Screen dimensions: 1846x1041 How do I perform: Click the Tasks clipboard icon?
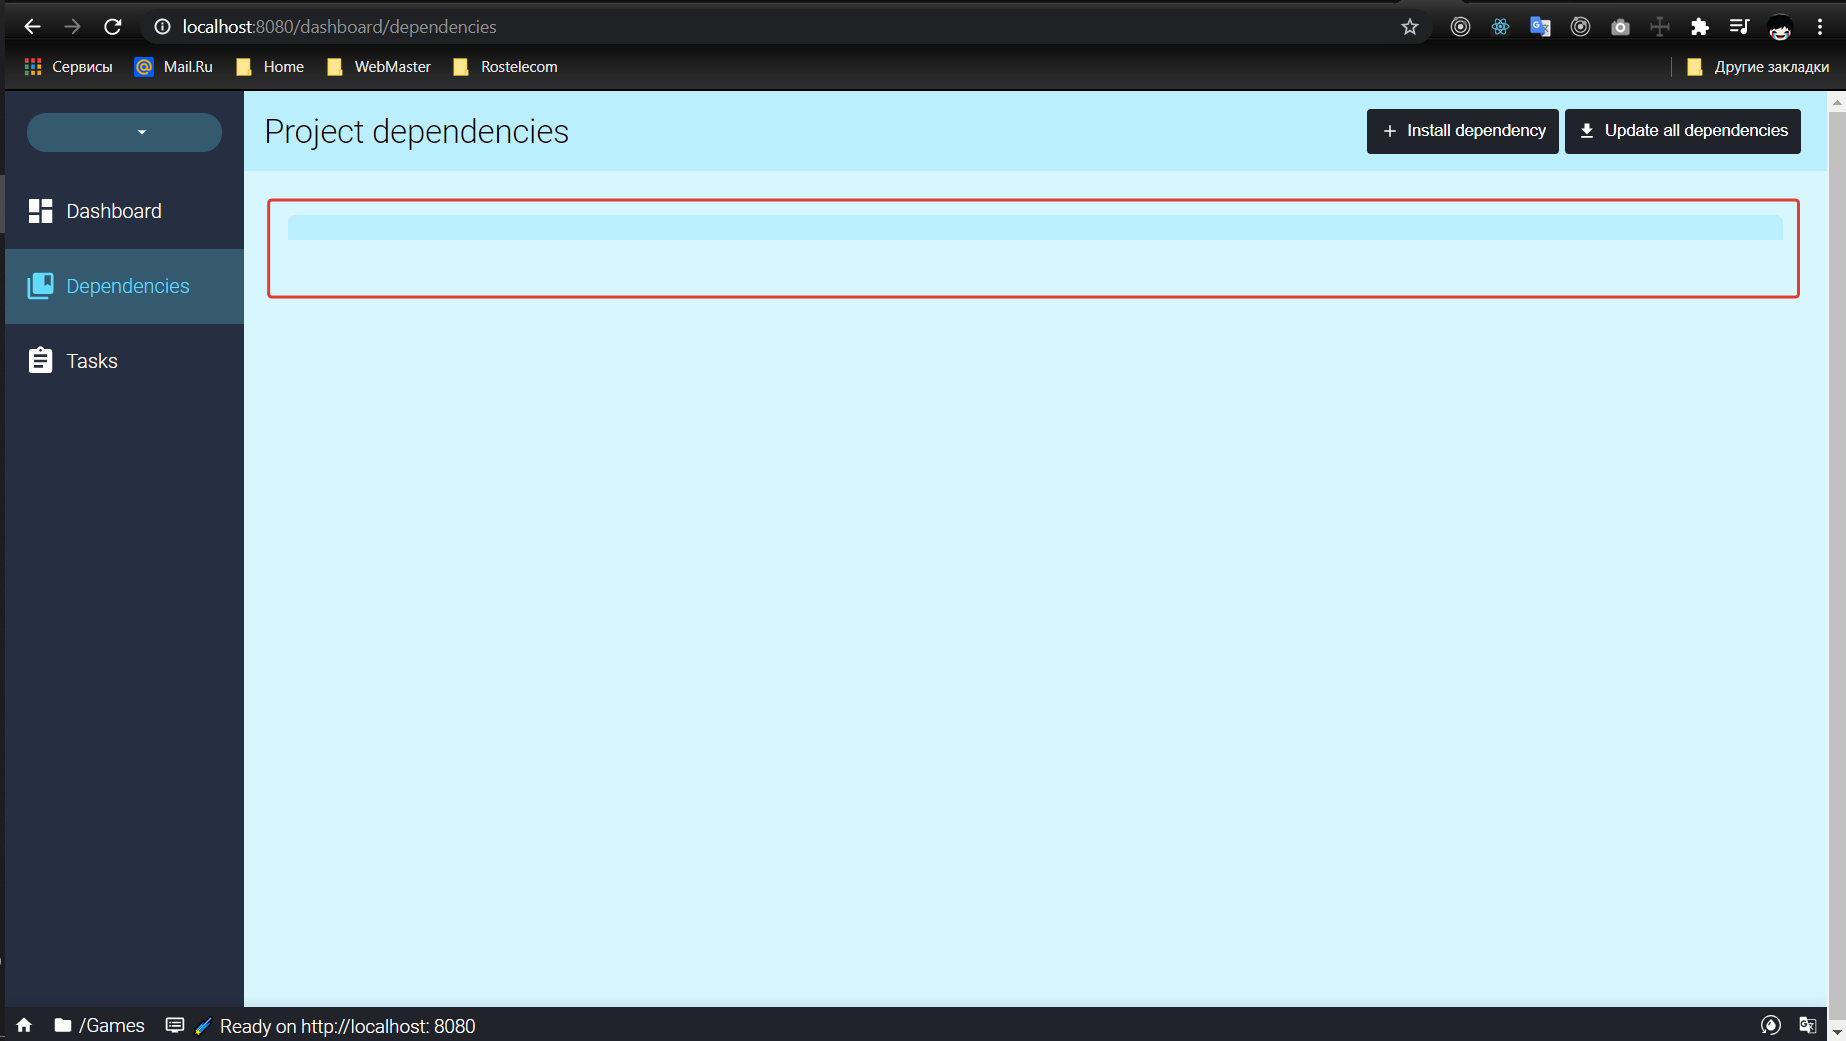pos(40,360)
